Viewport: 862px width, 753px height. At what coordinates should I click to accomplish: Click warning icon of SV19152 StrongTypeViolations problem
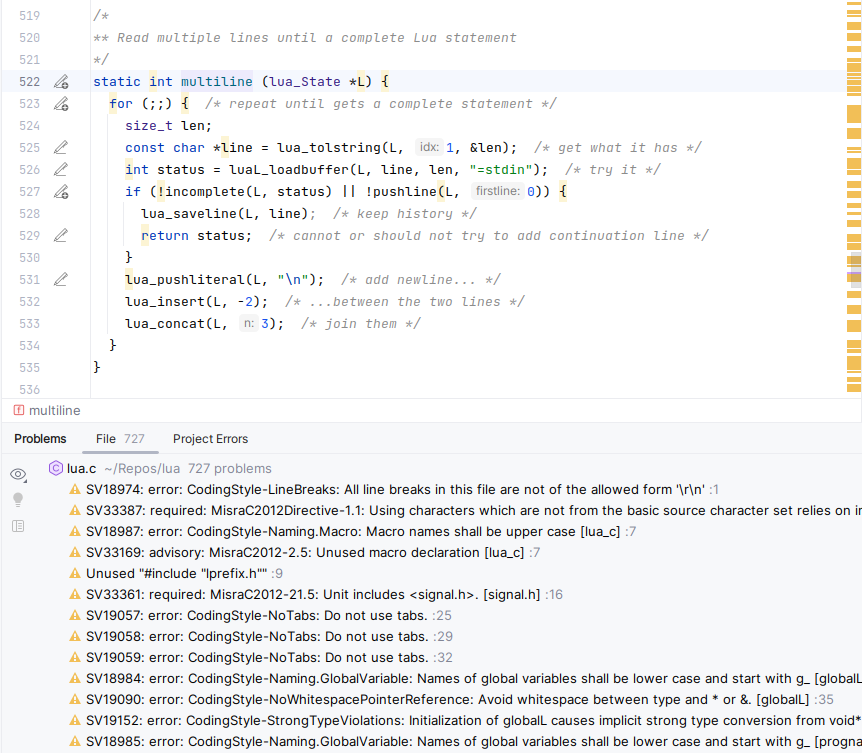[x=75, y=721]
